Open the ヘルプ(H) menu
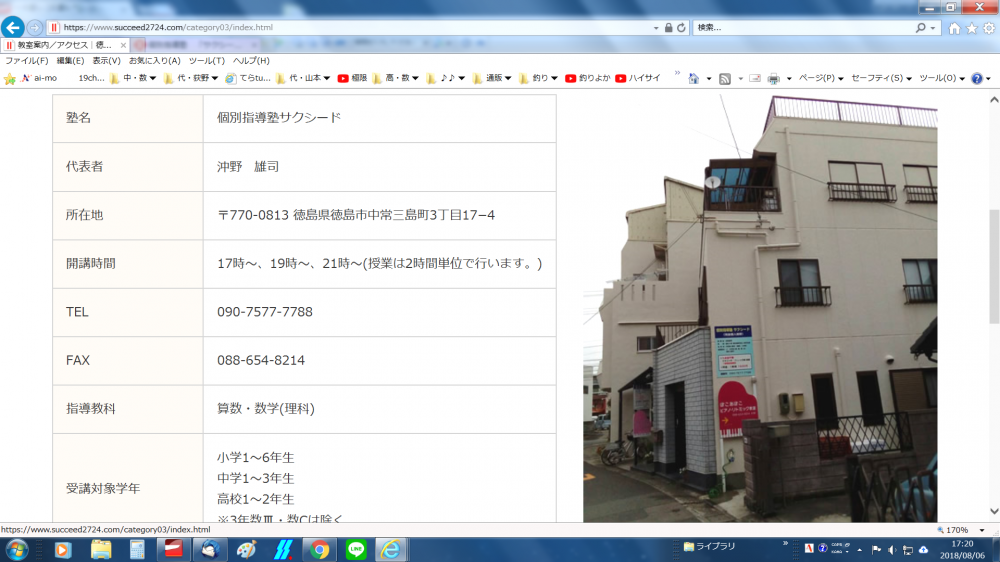The width and height of the screenshot is (1000, 562). (251, 61)
